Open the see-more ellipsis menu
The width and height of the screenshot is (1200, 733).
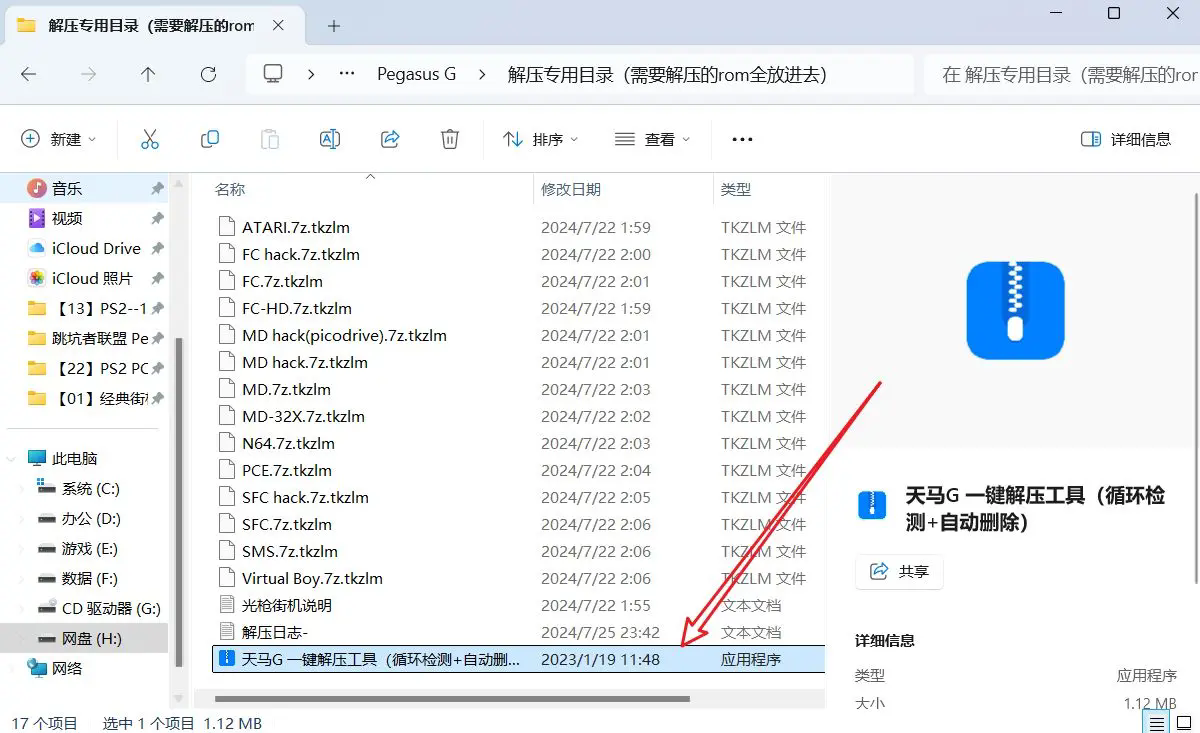pos(741,139)
